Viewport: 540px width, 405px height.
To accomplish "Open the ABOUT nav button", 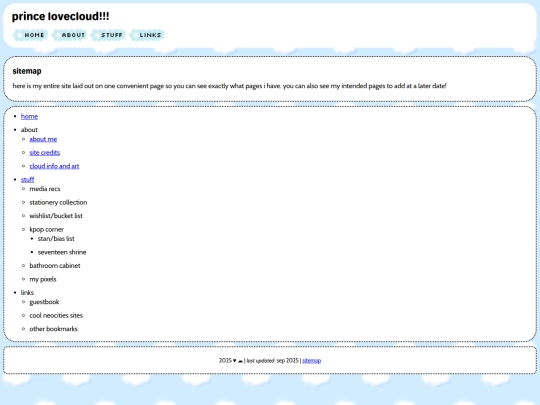I will (x=70, y=35).
